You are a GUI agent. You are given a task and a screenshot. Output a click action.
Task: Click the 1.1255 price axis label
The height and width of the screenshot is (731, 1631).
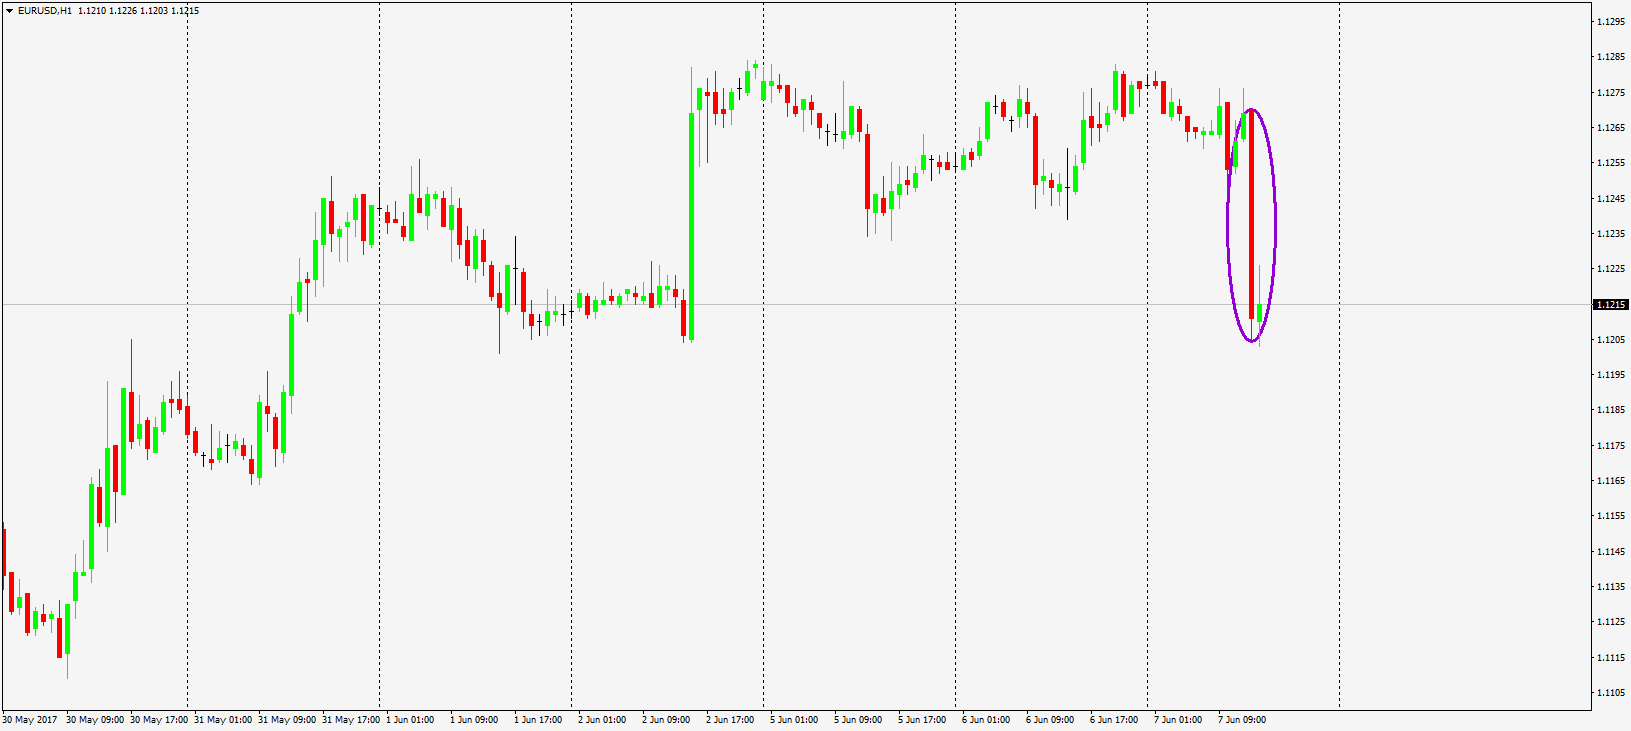1611,163
